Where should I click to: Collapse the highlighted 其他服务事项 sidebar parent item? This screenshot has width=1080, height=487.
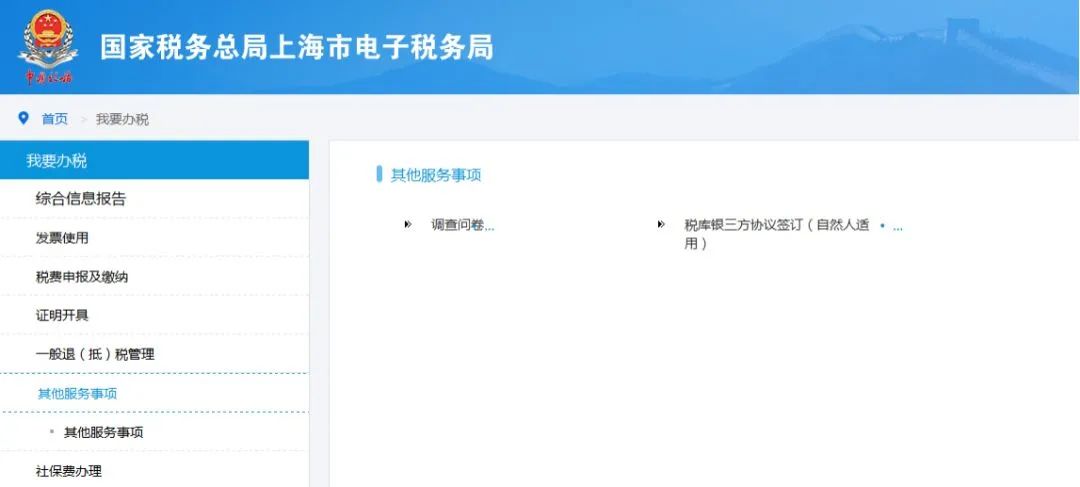coord(77,393)
